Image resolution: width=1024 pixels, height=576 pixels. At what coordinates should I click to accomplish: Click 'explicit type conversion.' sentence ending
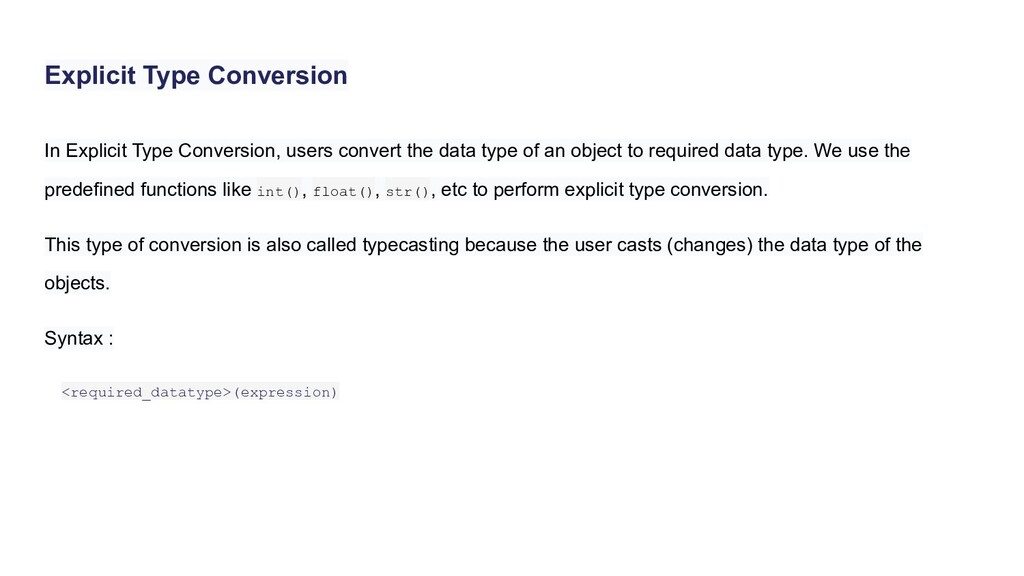pos(666,189)
